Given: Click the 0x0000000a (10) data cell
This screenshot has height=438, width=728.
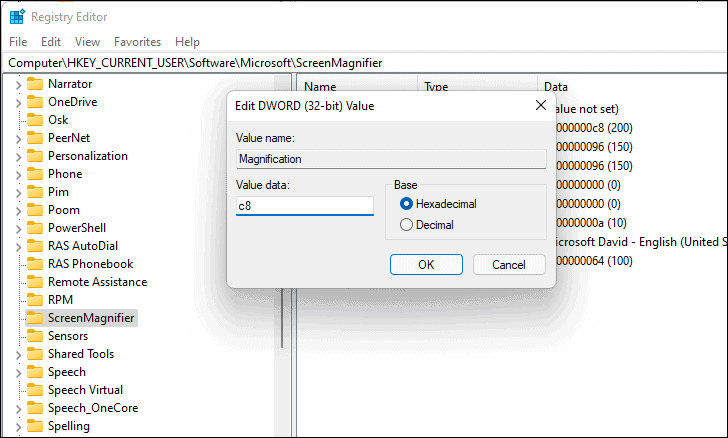Looking at the screenshot, I should (x=591, y=223).
